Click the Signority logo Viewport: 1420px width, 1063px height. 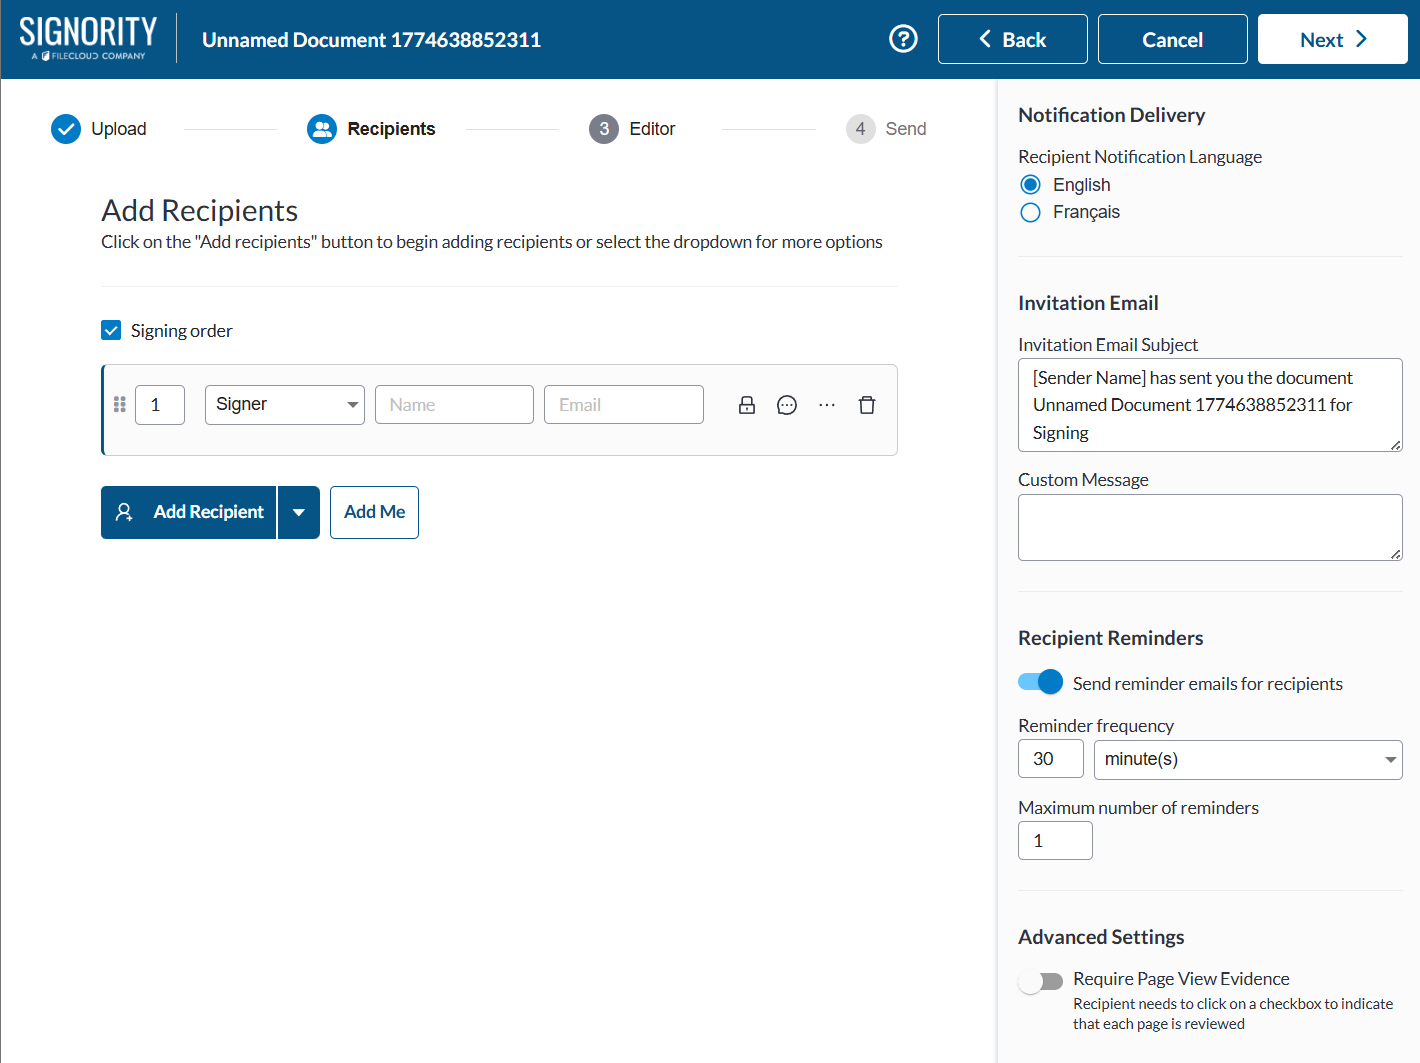point(88,38)
